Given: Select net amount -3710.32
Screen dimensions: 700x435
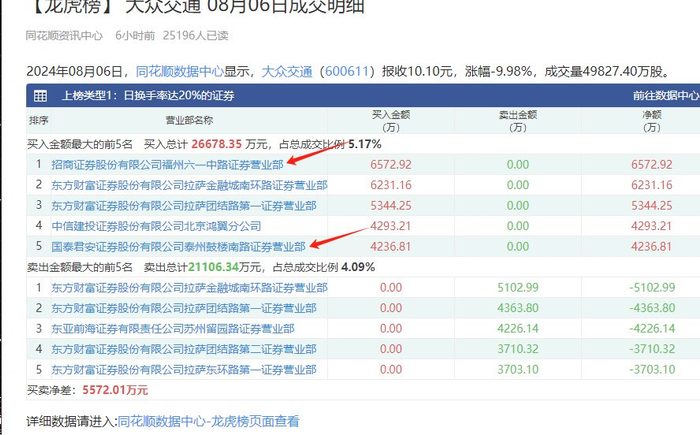Looking at the screenshot, I should coord(652,350).
